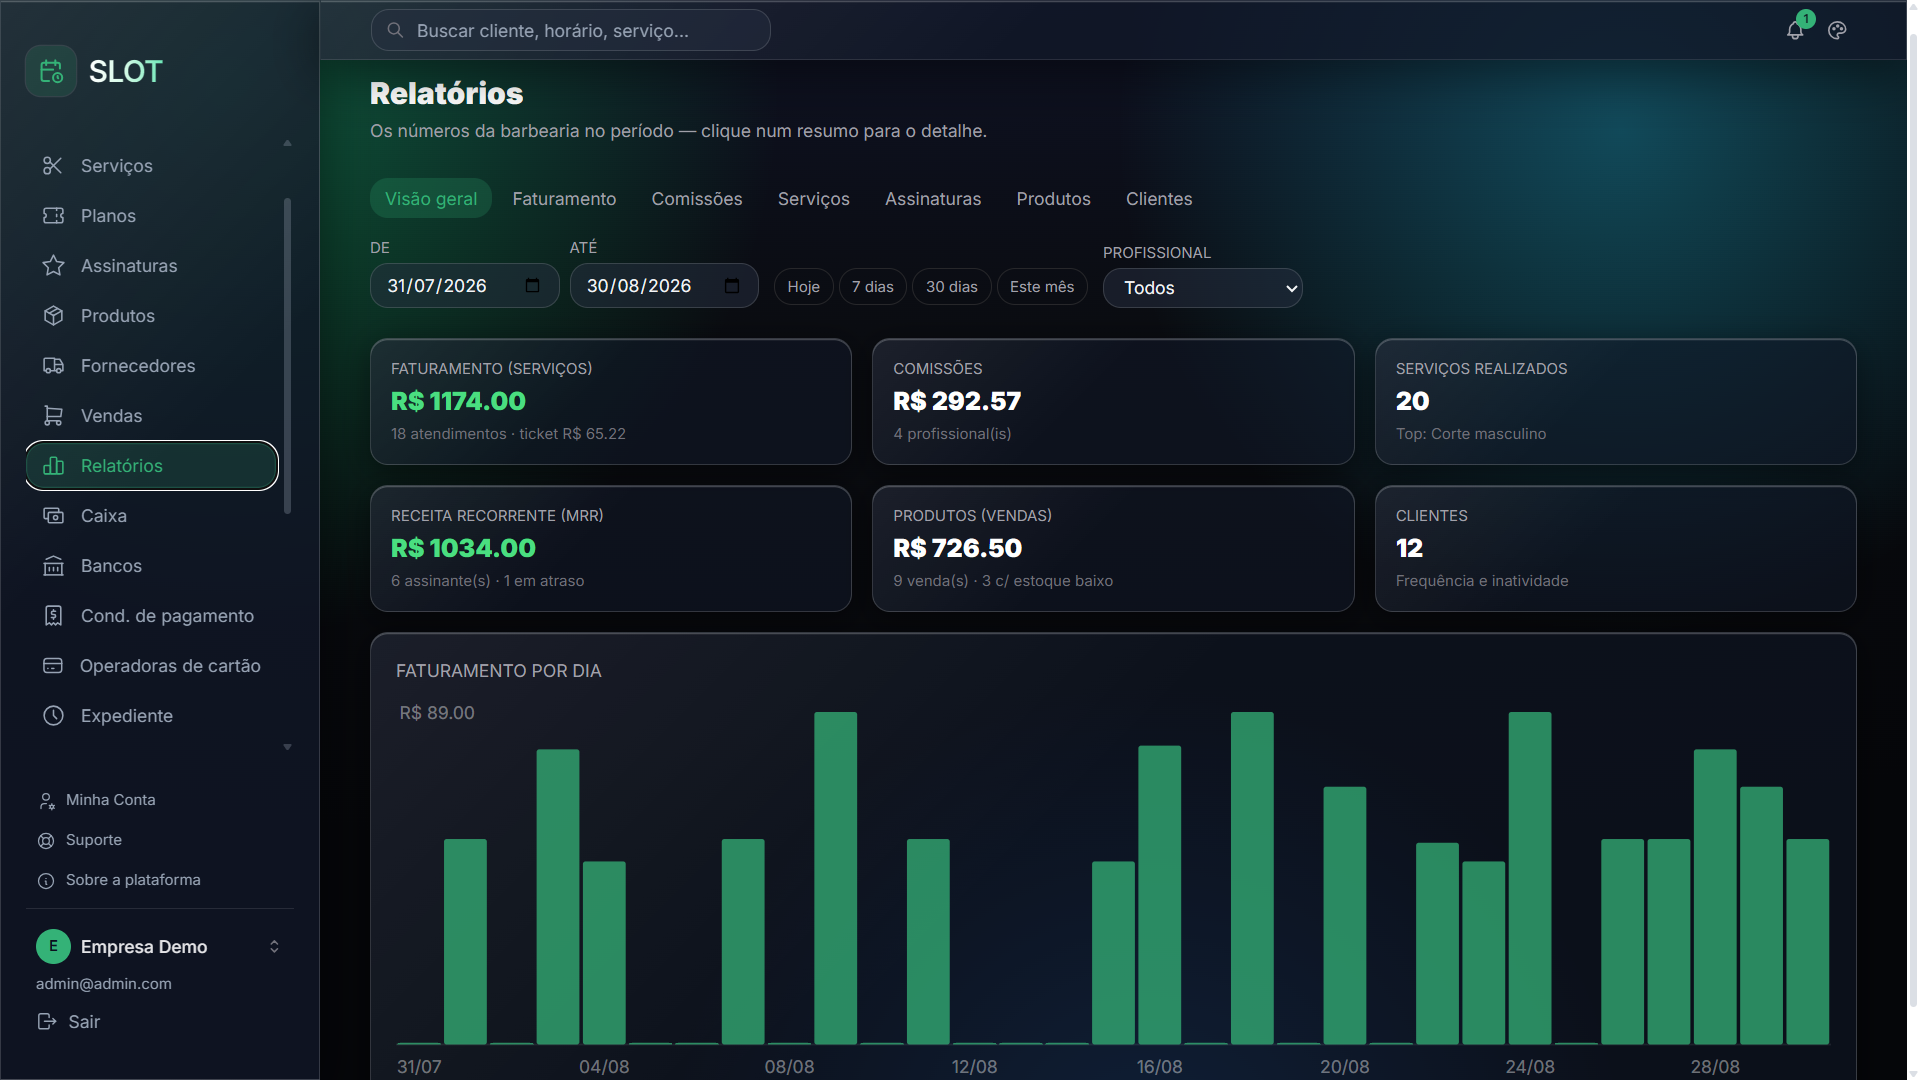Open the Profissional Todos dropdown
The width and height of the screenshot is (1920, 1080).
1202,288
